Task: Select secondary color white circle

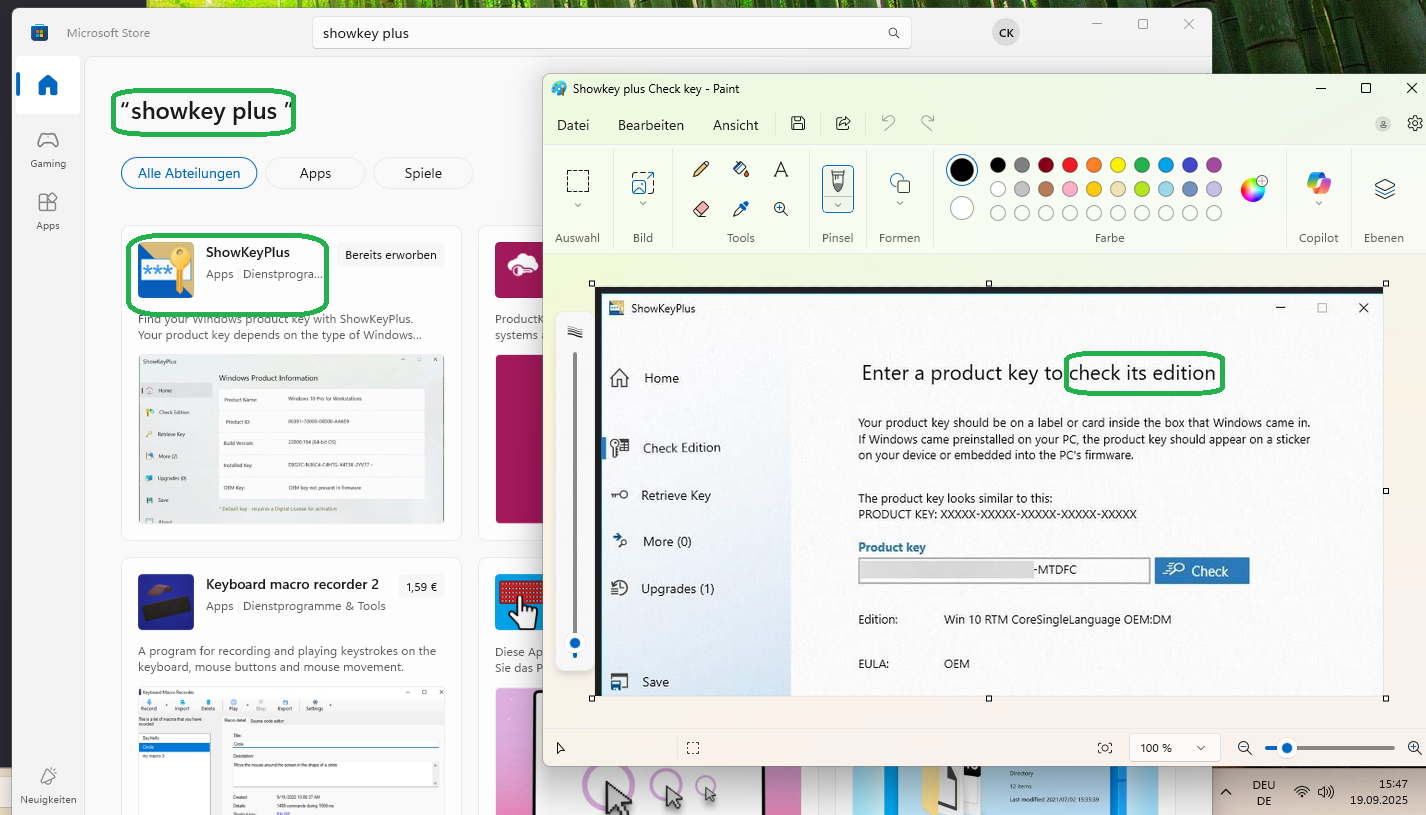Action: [x=962, y=209]
